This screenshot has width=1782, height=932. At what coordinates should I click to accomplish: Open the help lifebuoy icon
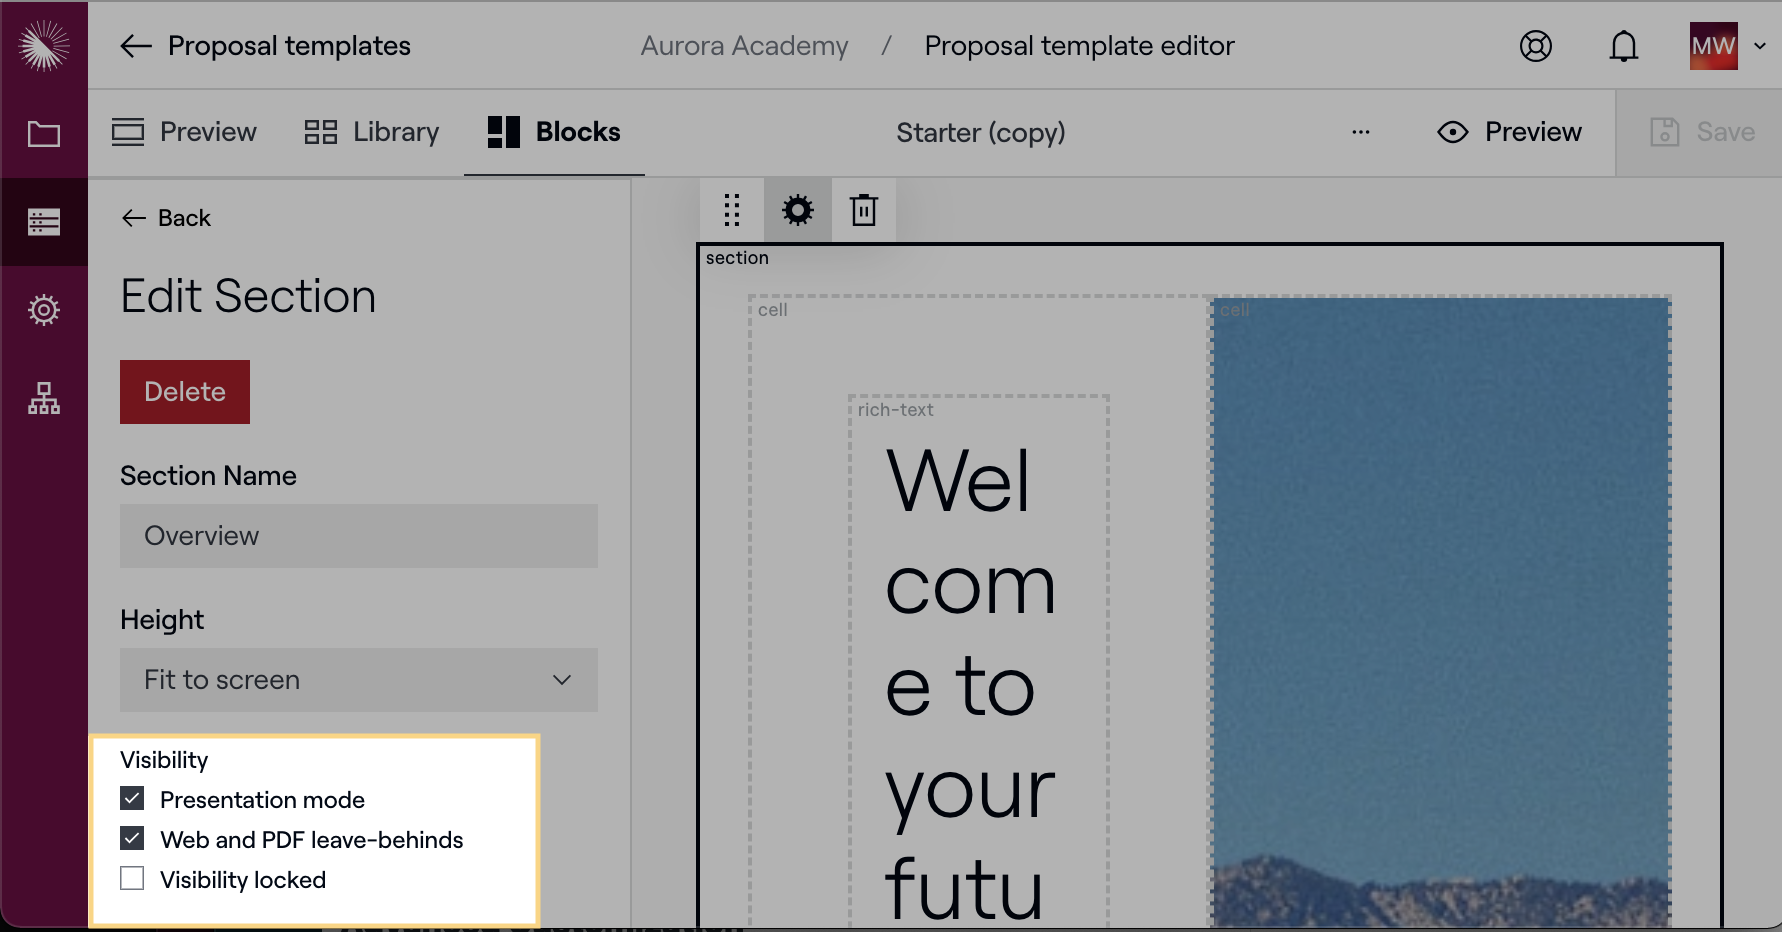pyautogui.click(x=1536, y=46)
